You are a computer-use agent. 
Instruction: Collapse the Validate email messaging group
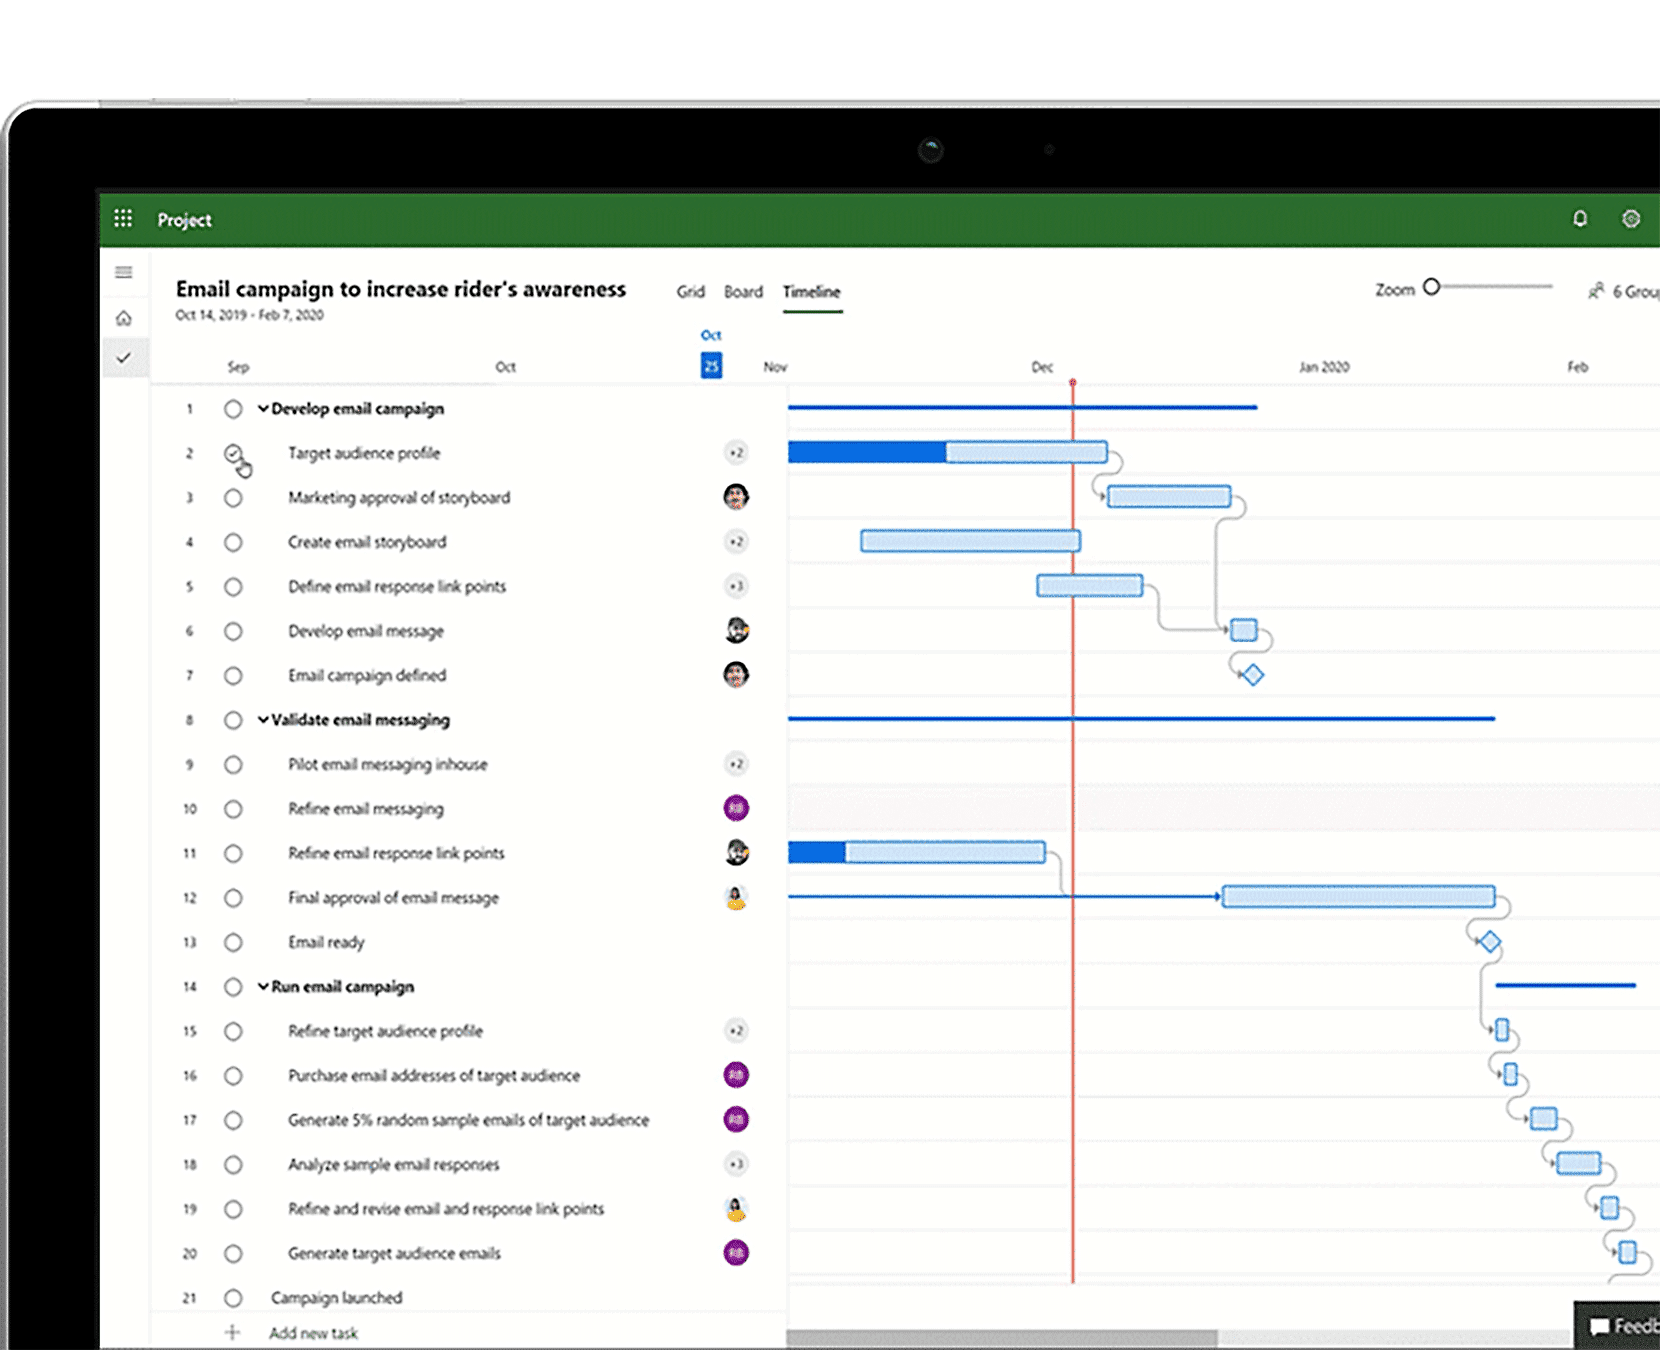[x=264, y=719]
